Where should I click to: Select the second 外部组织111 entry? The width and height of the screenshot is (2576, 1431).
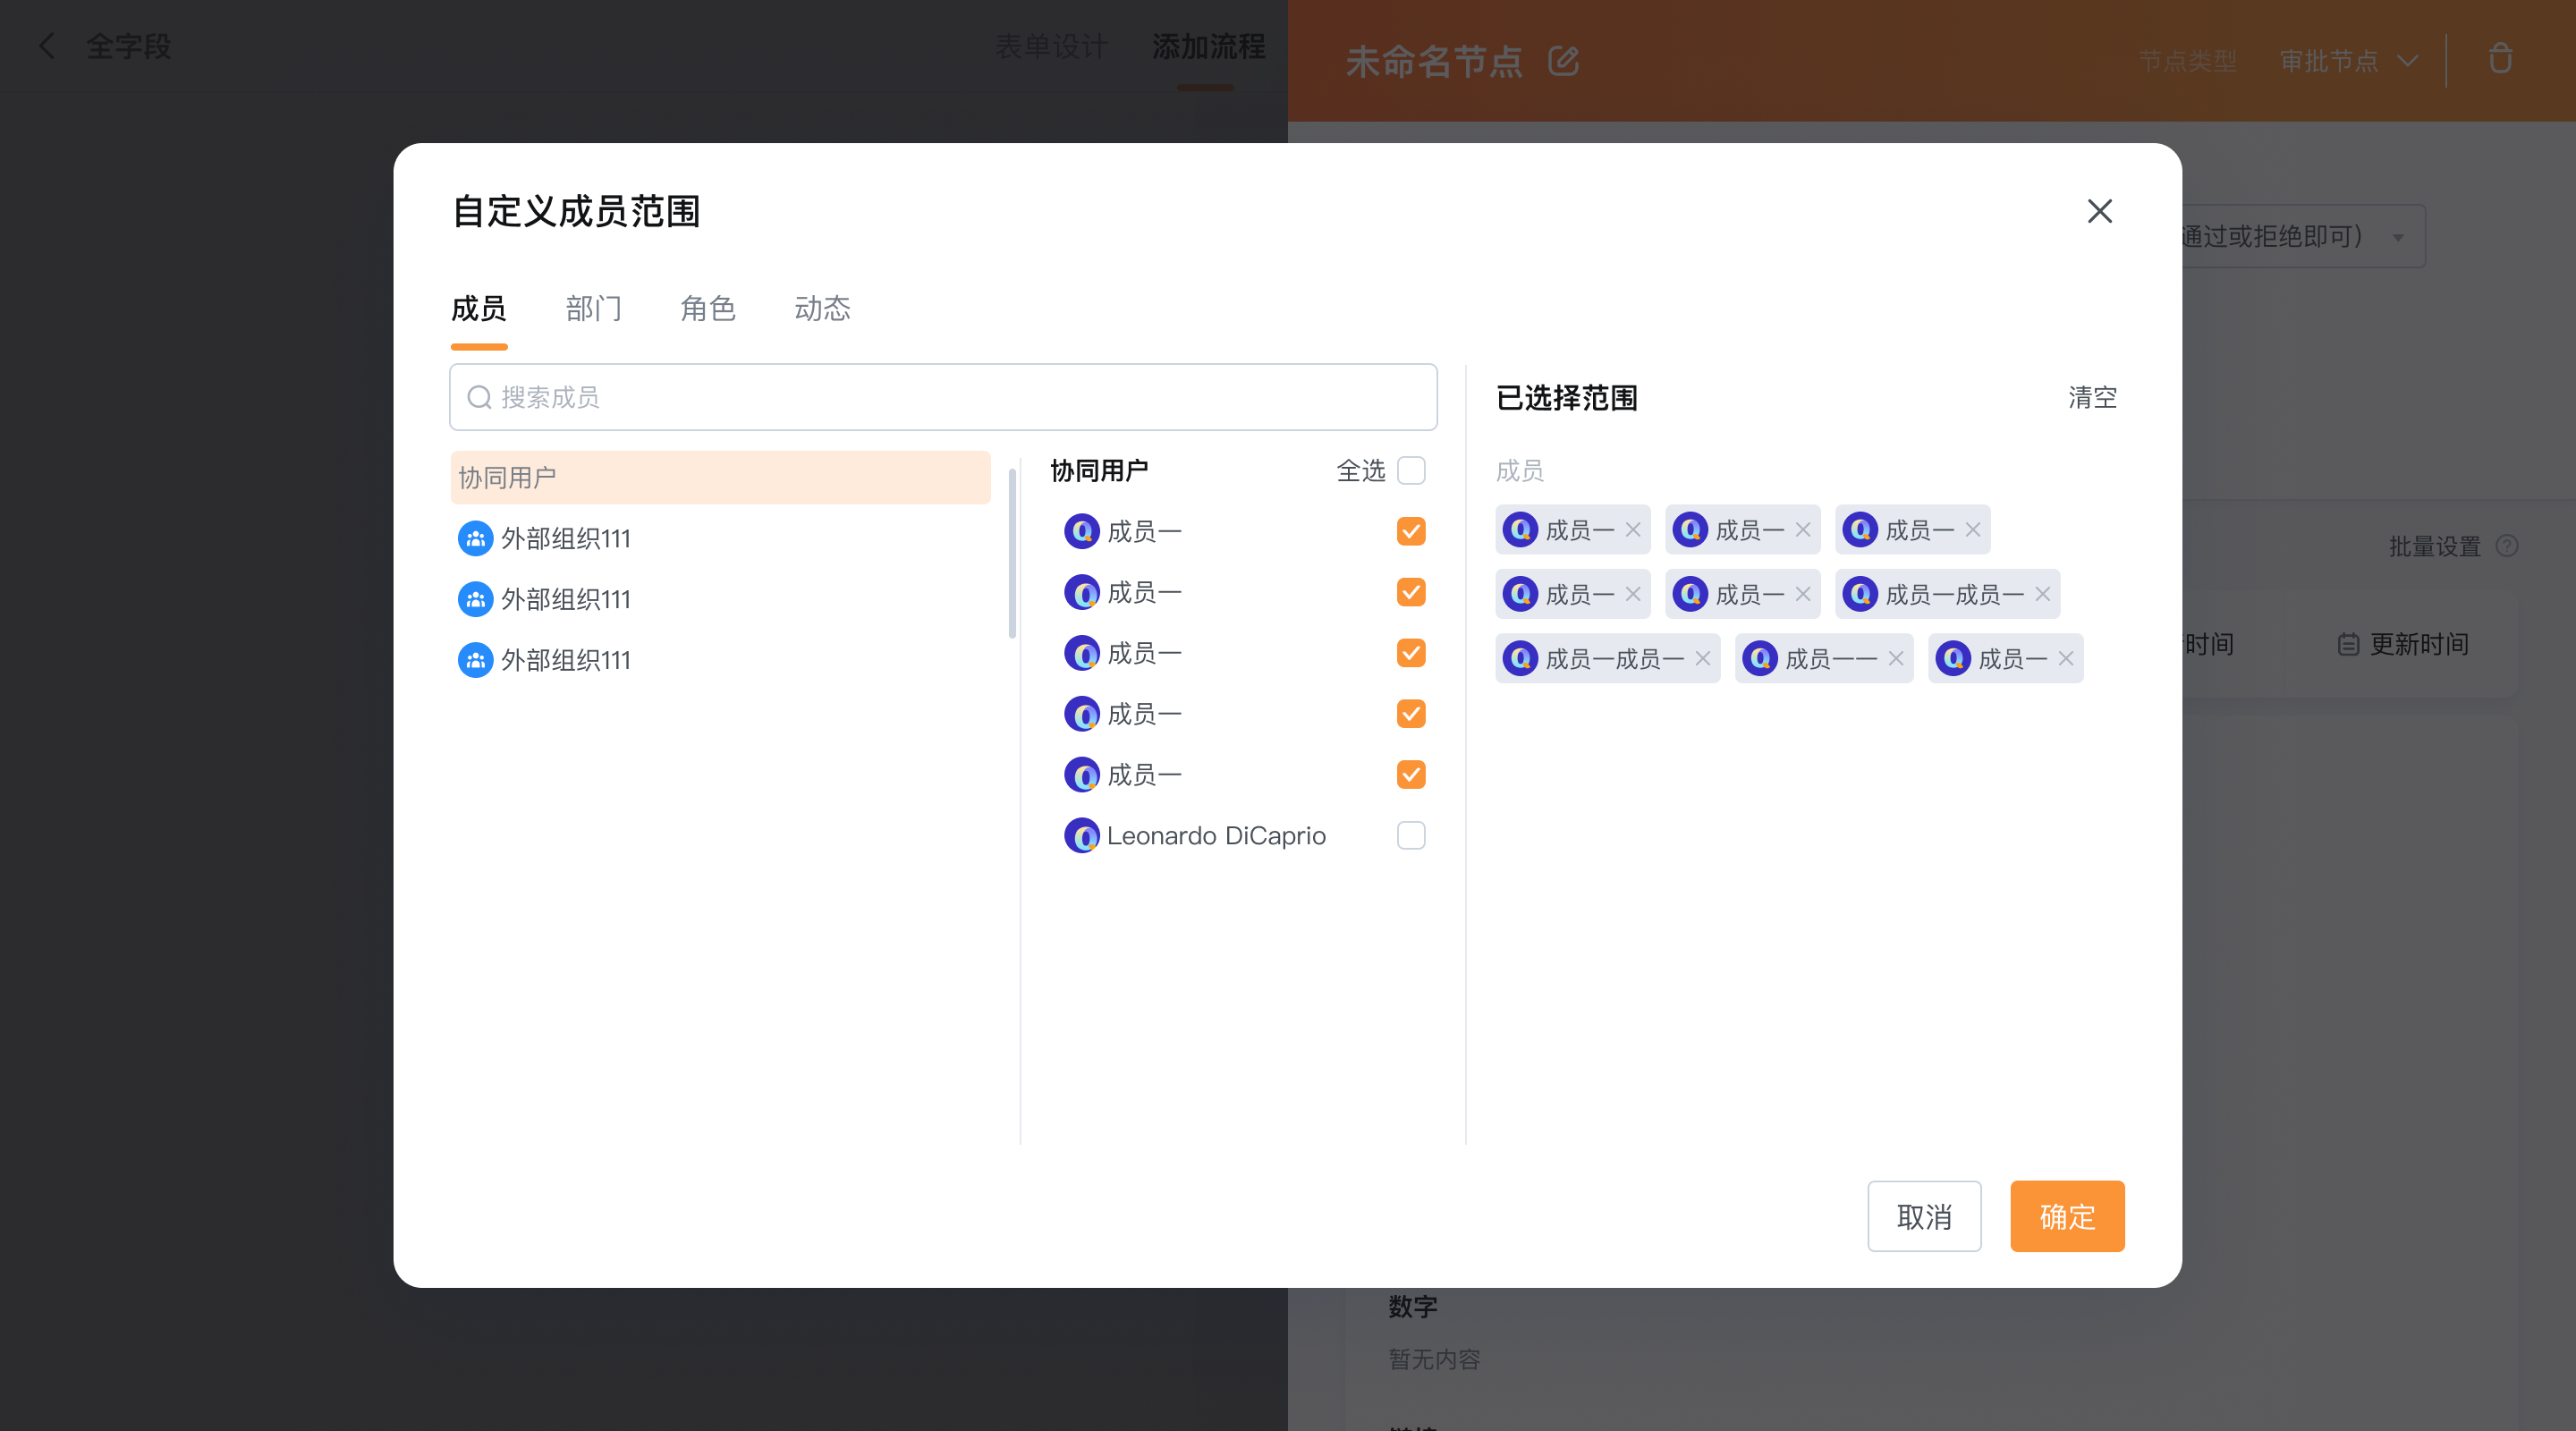[720, 600]
